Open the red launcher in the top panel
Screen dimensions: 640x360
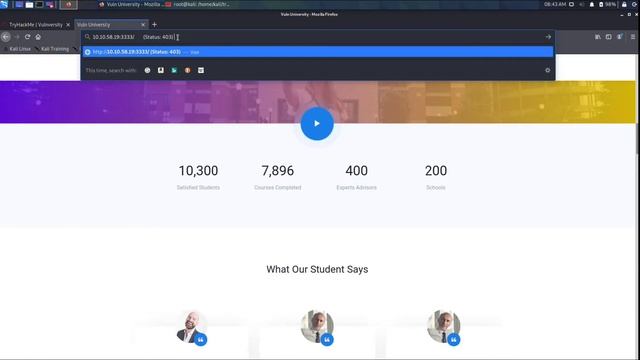click(x=69, y=4)
